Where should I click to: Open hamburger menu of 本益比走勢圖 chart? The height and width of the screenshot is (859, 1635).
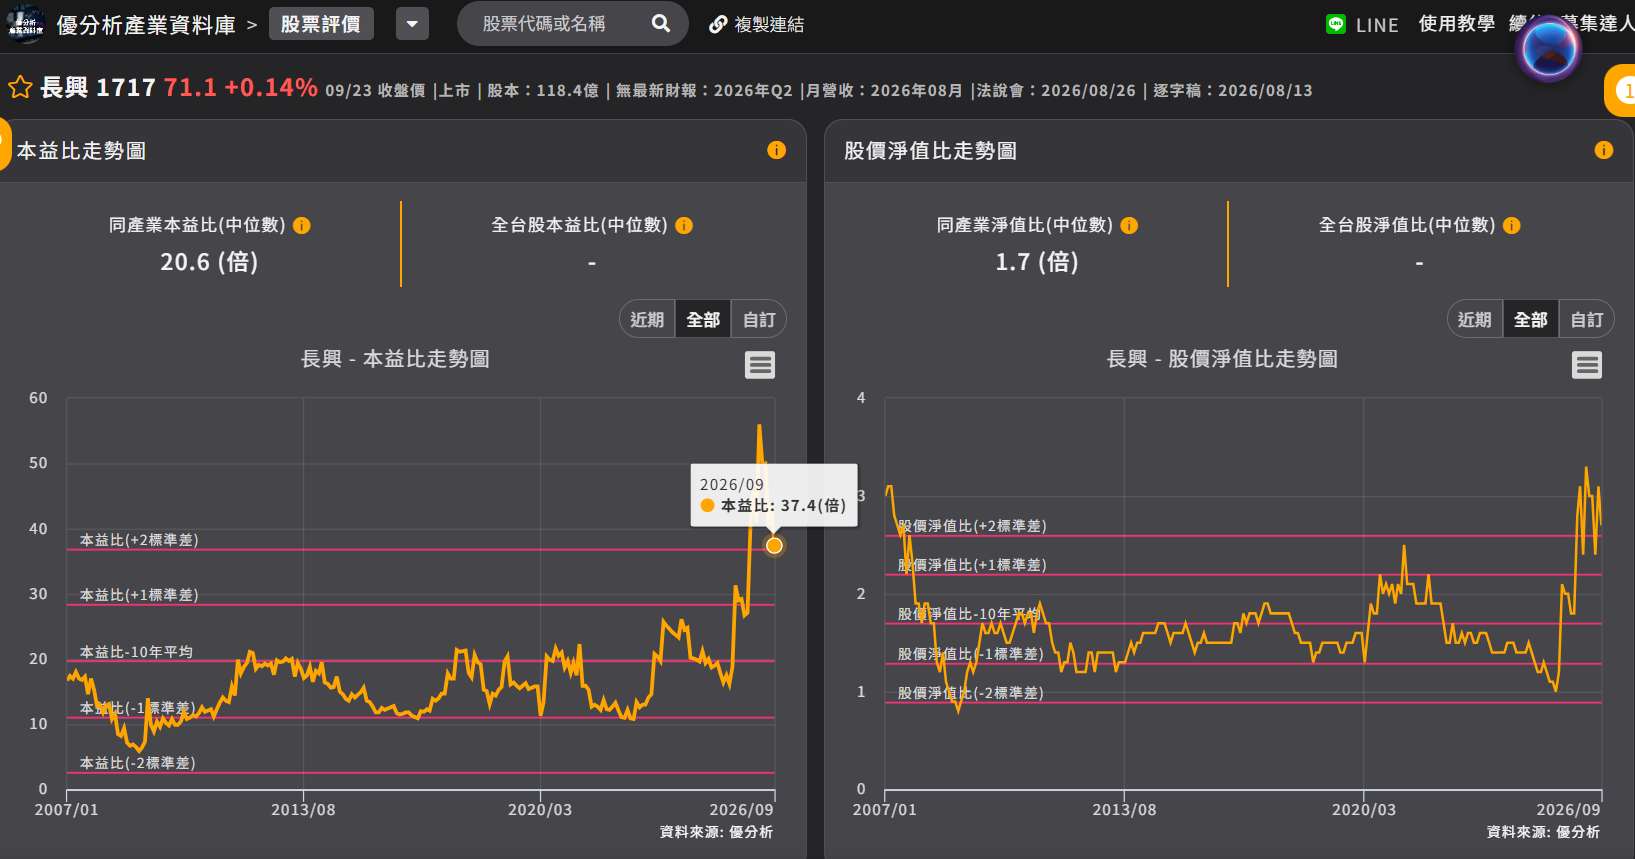tap(760, 365)
